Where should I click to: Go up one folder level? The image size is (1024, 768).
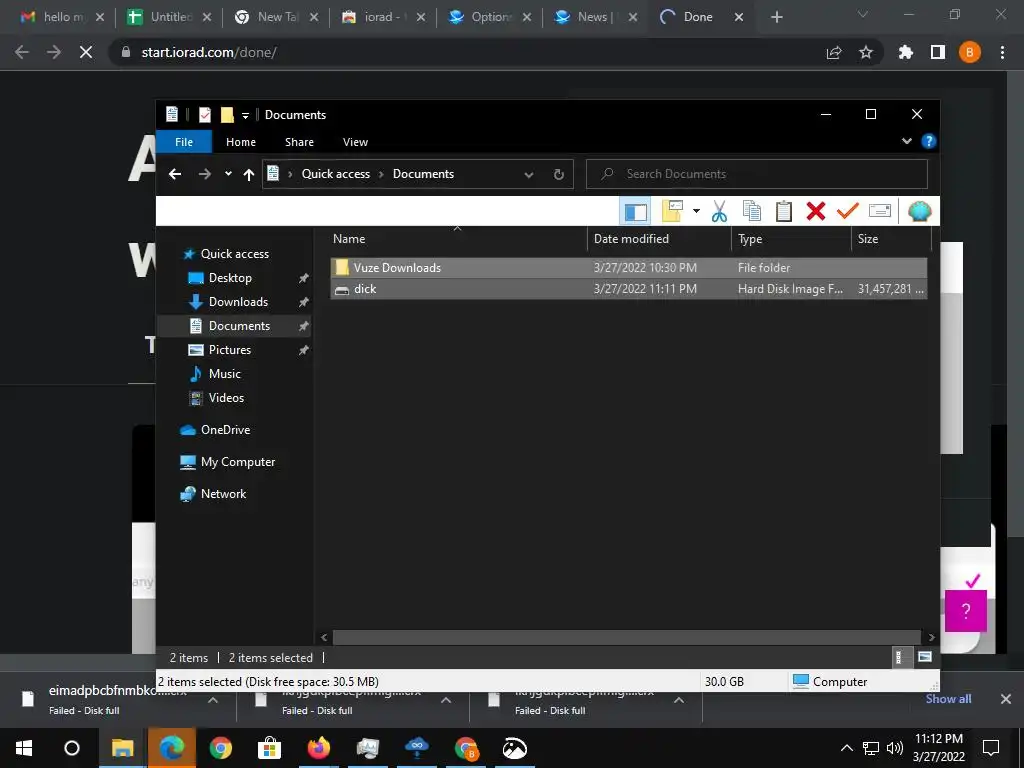[x=249, y=174]
